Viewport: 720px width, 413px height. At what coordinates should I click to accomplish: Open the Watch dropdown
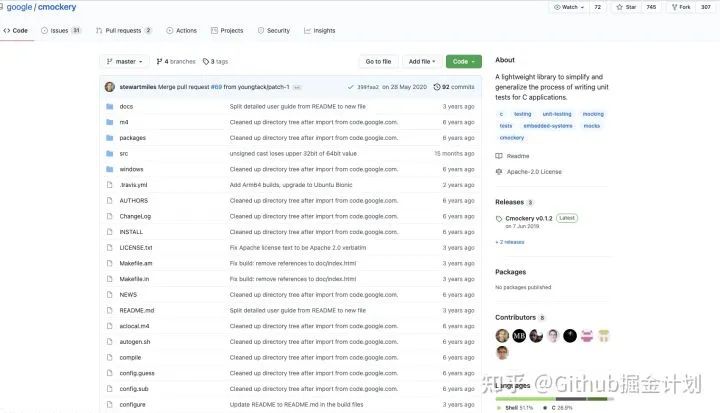point(569,7)
